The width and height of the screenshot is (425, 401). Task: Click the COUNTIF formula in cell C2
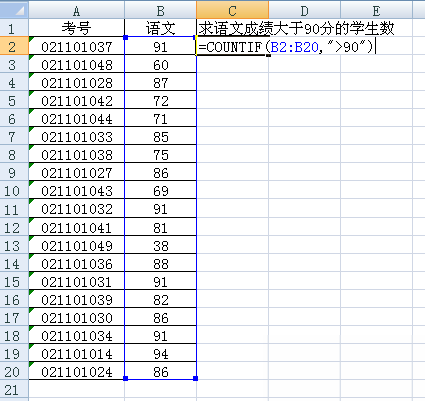287,46
